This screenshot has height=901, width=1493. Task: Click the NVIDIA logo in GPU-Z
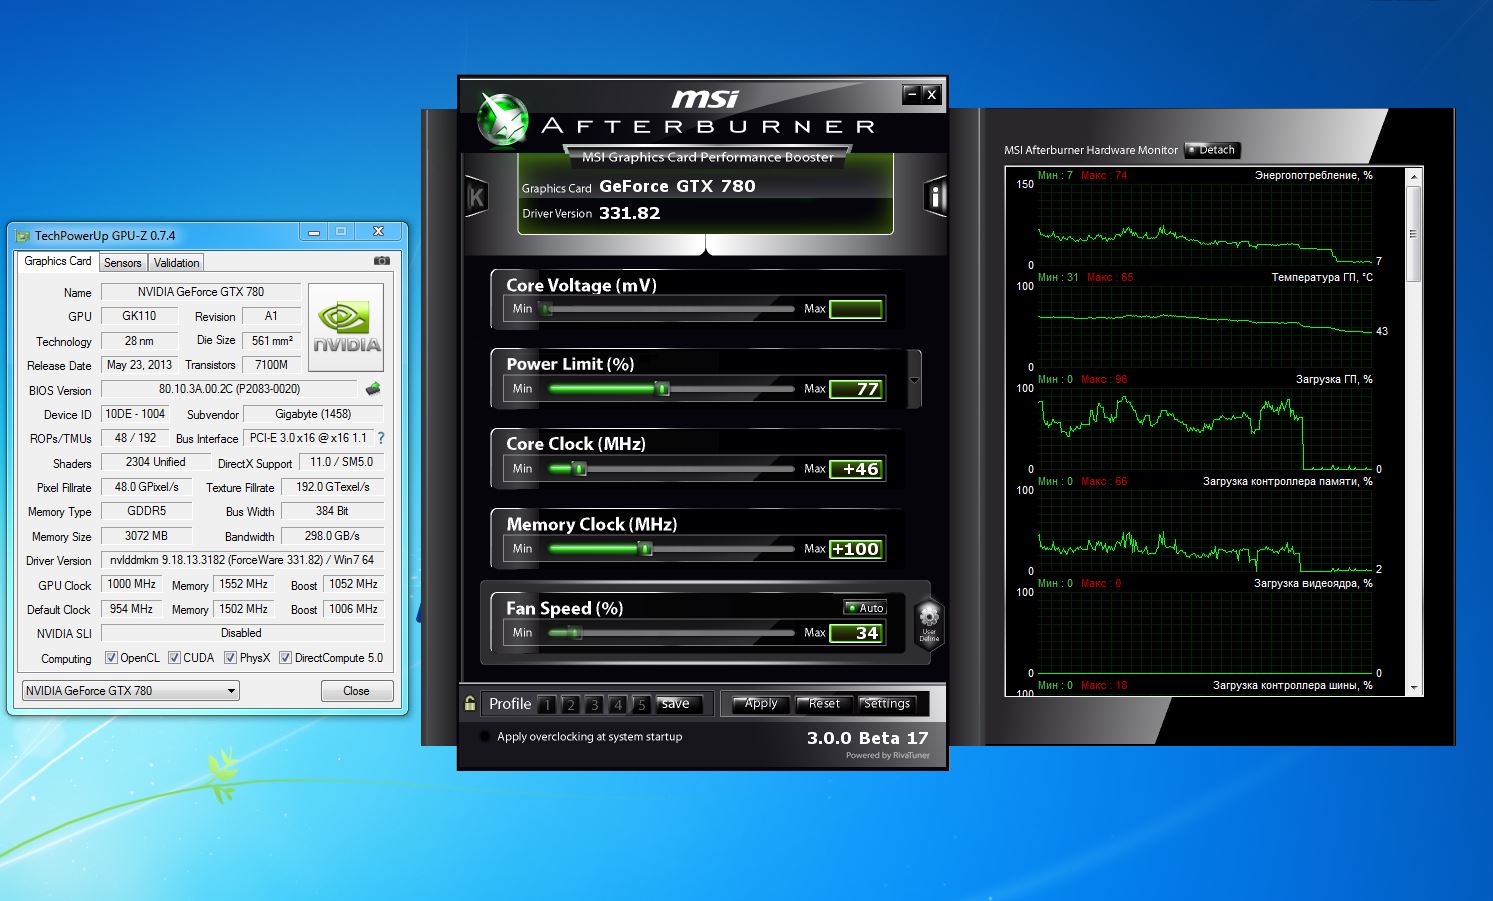[346, 327]
